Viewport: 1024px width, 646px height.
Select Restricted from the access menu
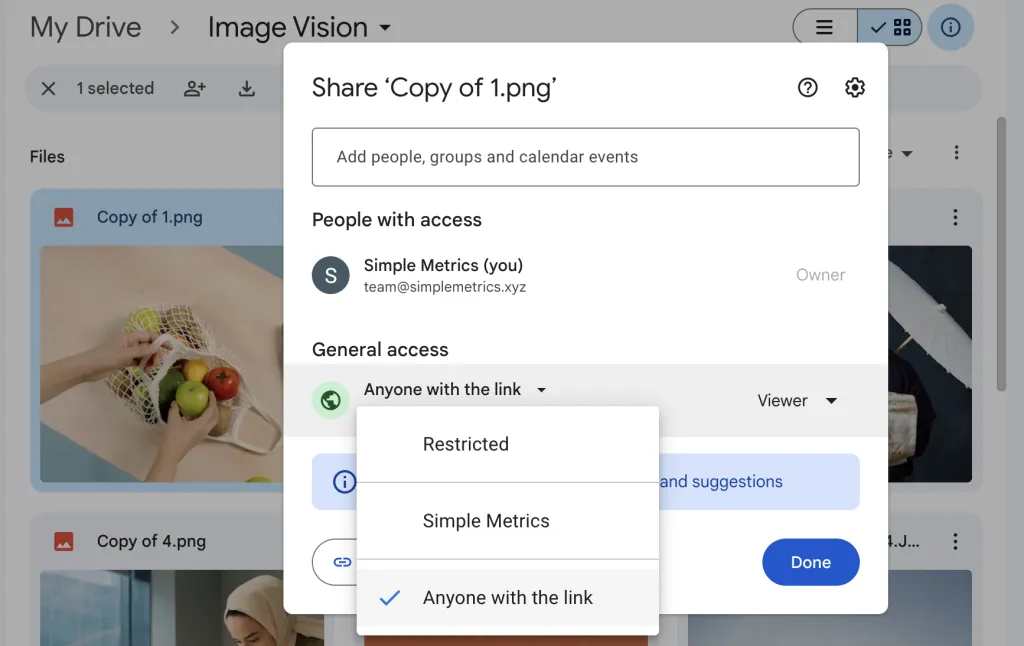(x=465, y=444)
